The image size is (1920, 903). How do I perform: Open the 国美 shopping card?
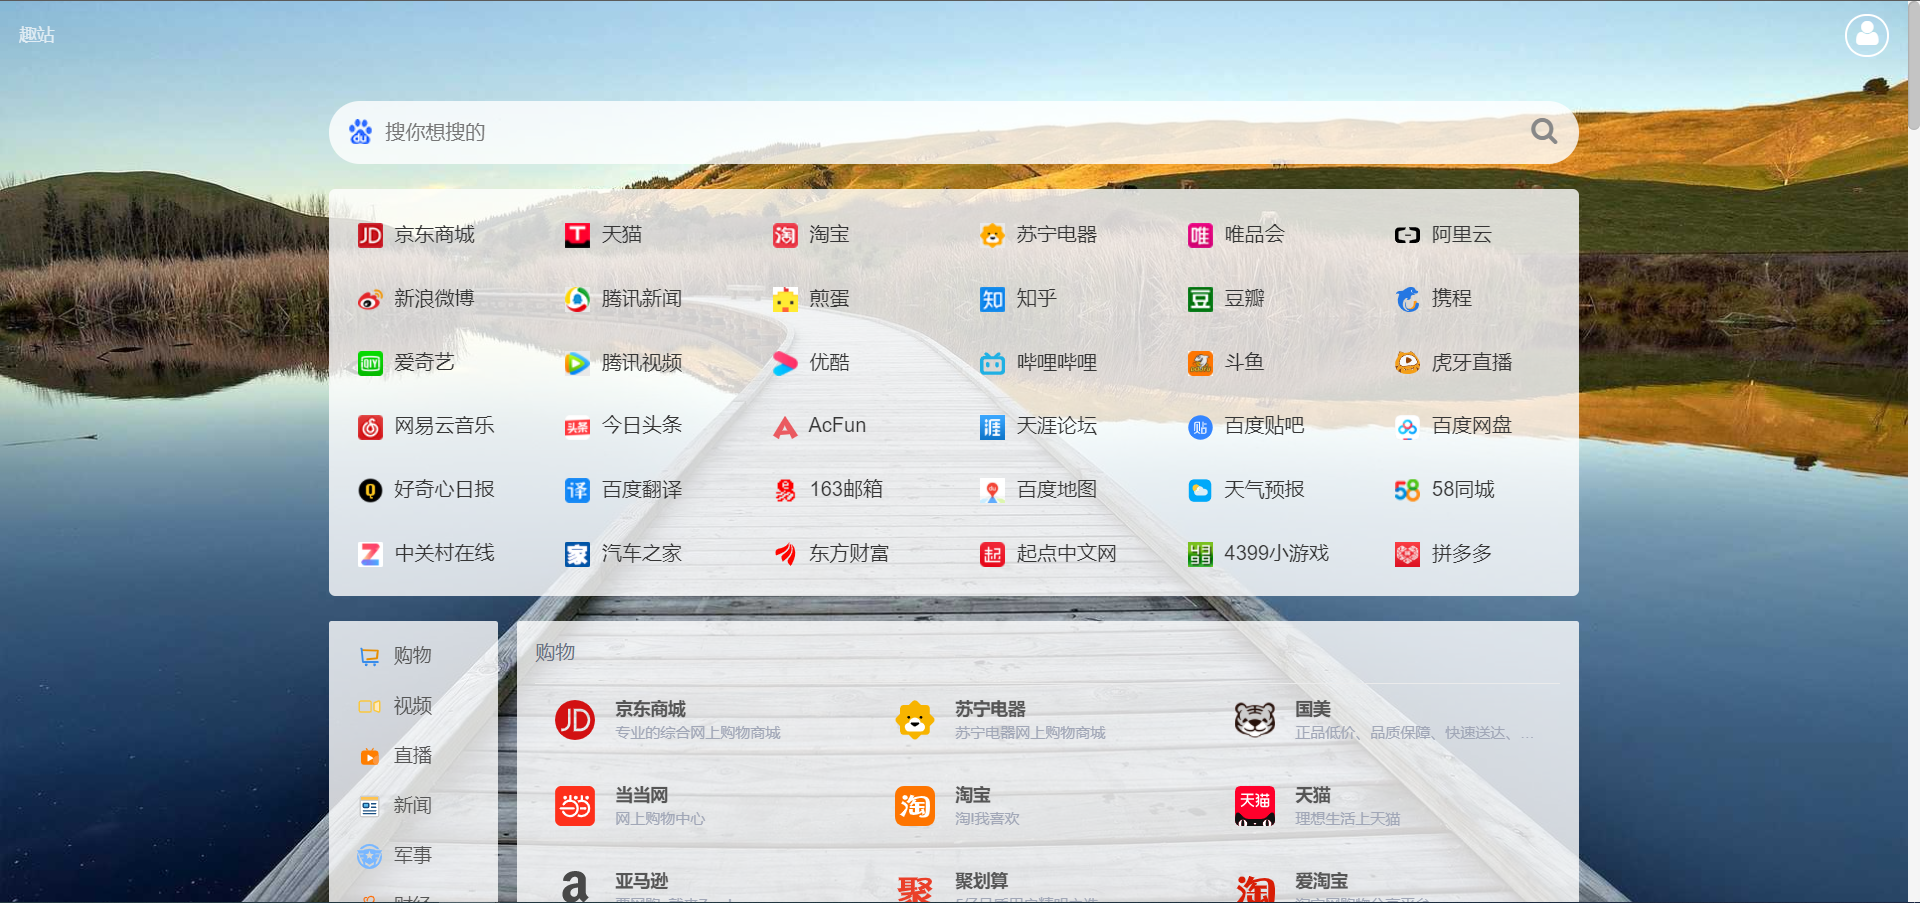(1385, 720)
